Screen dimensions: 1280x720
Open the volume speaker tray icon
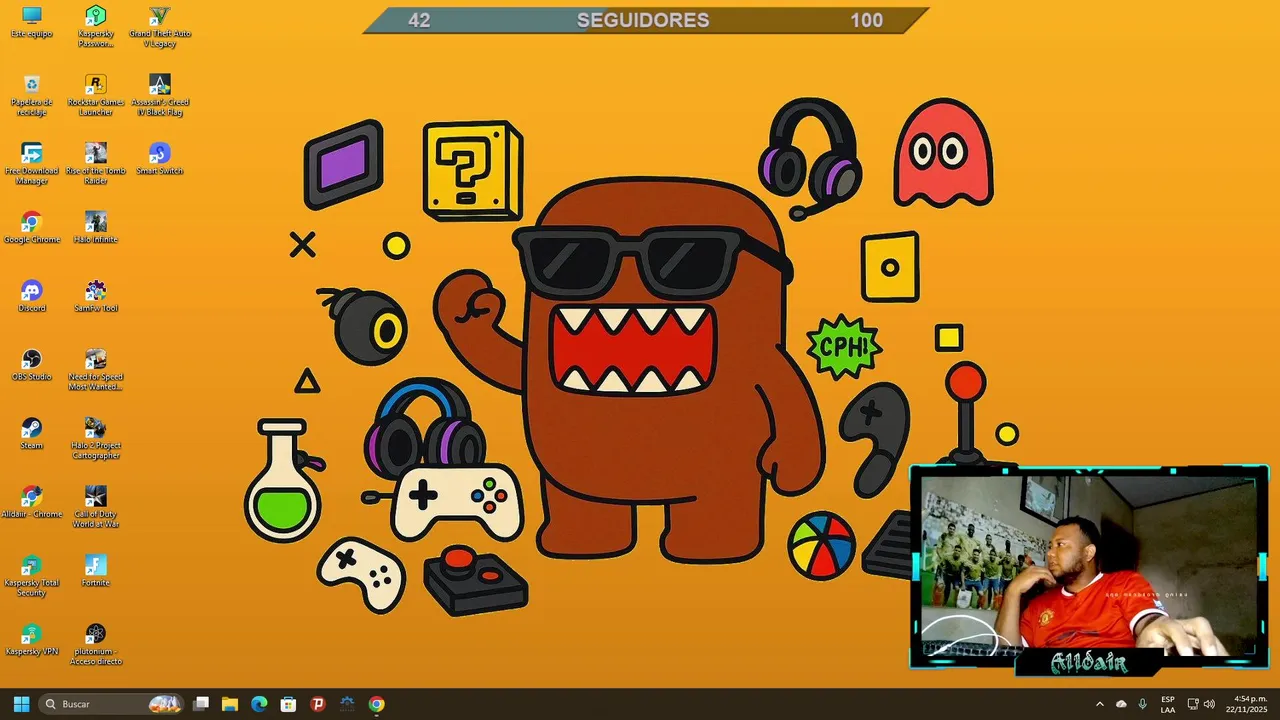click(1210, 704)
